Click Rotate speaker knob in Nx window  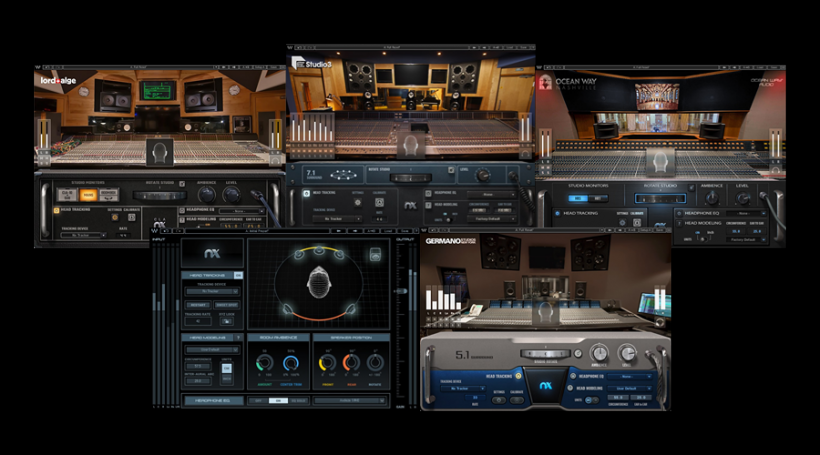(x=375, y=362)
